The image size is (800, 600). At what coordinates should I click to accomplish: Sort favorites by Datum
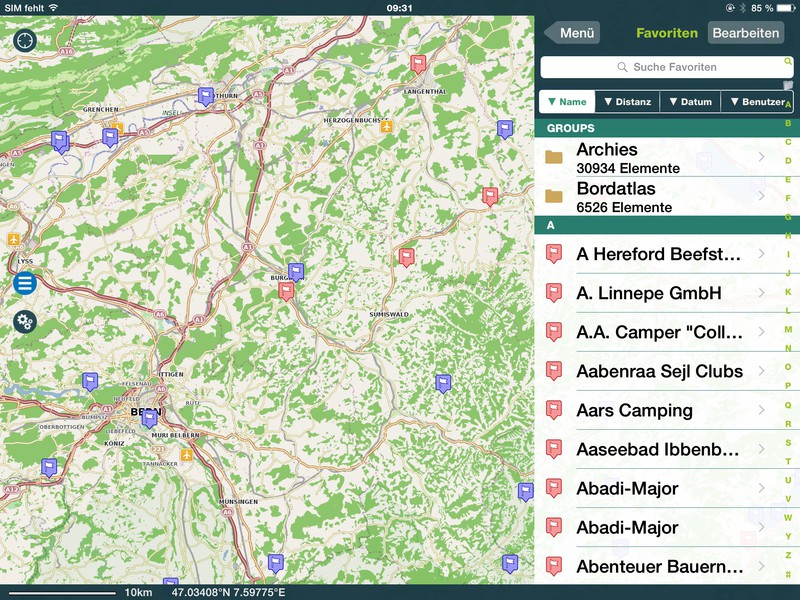(x=690, y=102)
